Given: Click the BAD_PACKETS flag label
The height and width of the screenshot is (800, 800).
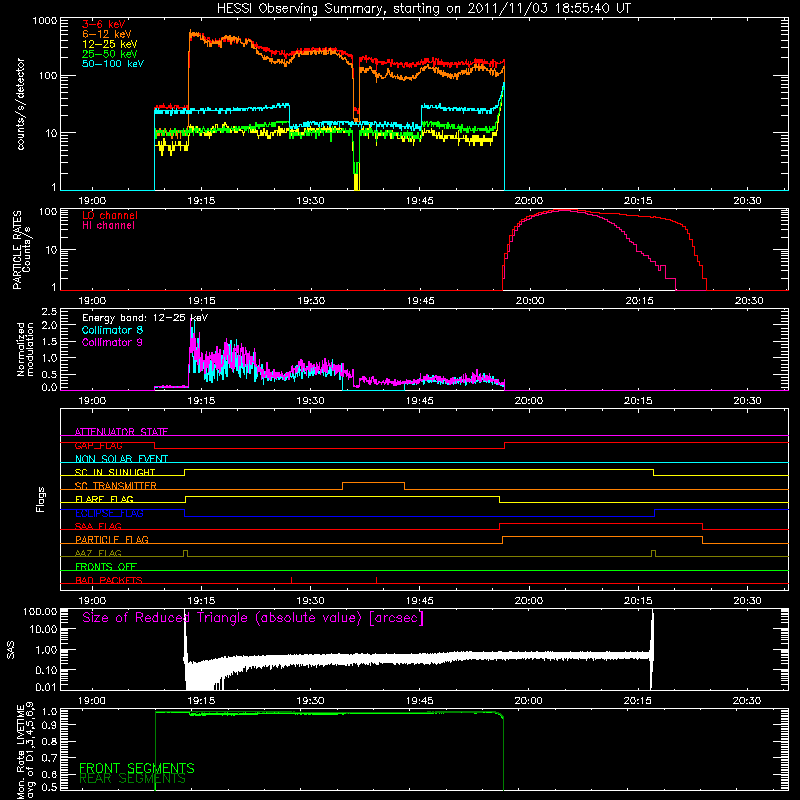Looking at the screenshot, I should click(109, 580).
